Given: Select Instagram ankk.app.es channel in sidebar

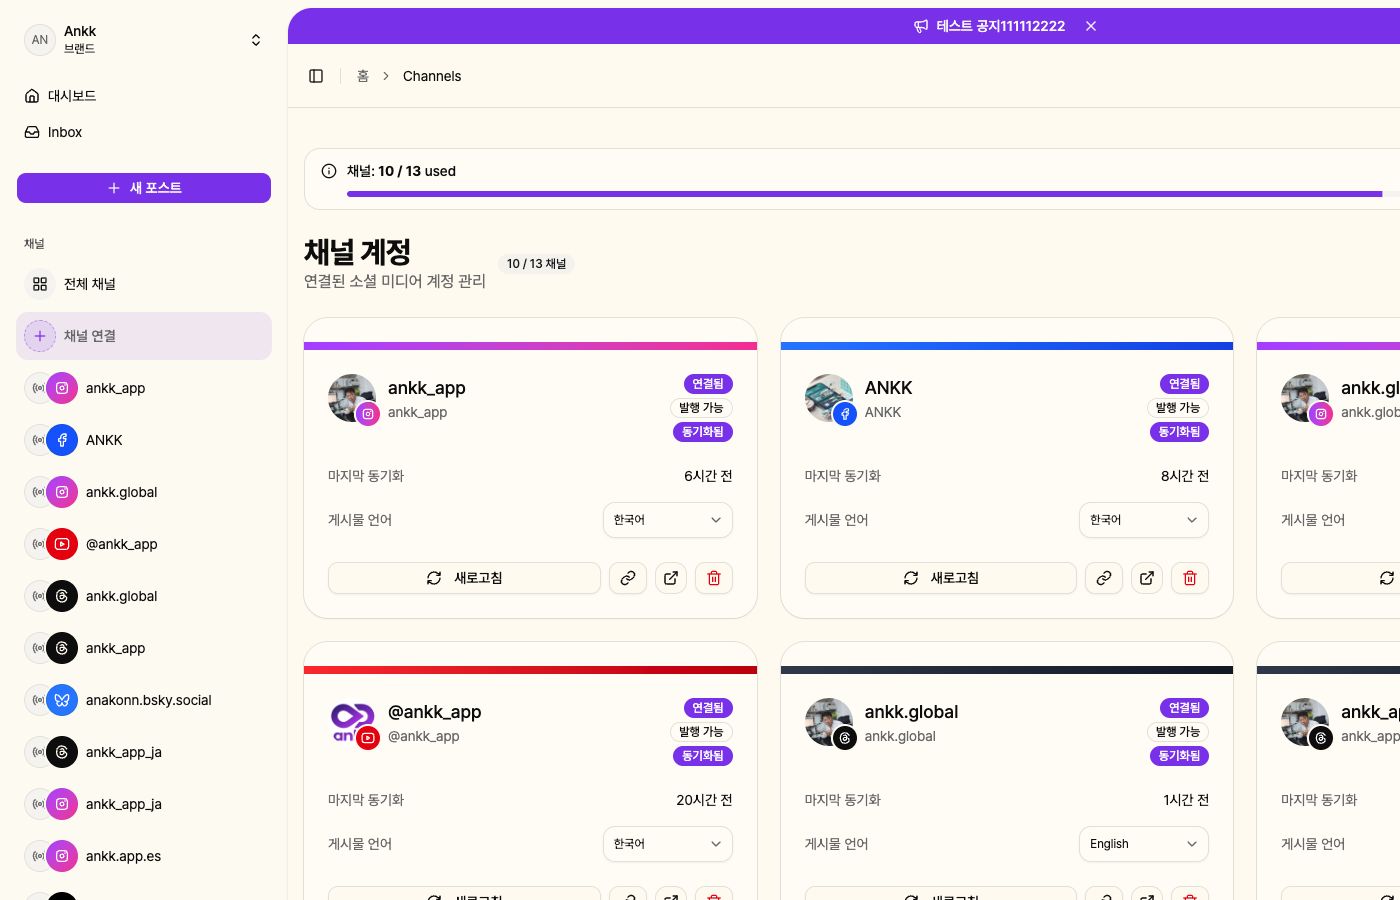Looking at the screenshot, I should pyautogui.click(x=144, y=856).
